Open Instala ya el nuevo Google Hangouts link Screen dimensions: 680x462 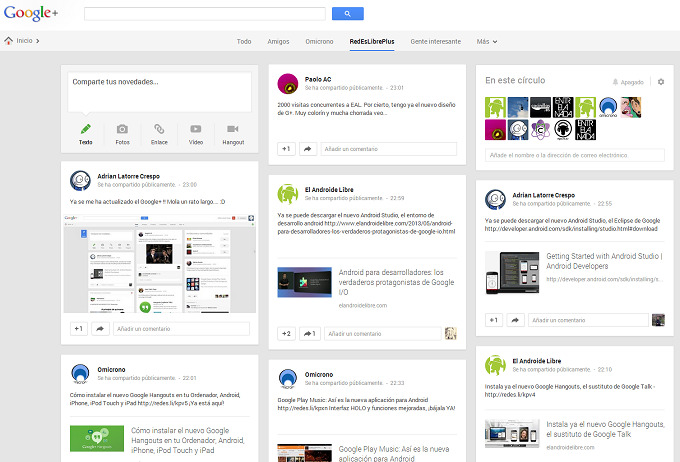point(605,429)
